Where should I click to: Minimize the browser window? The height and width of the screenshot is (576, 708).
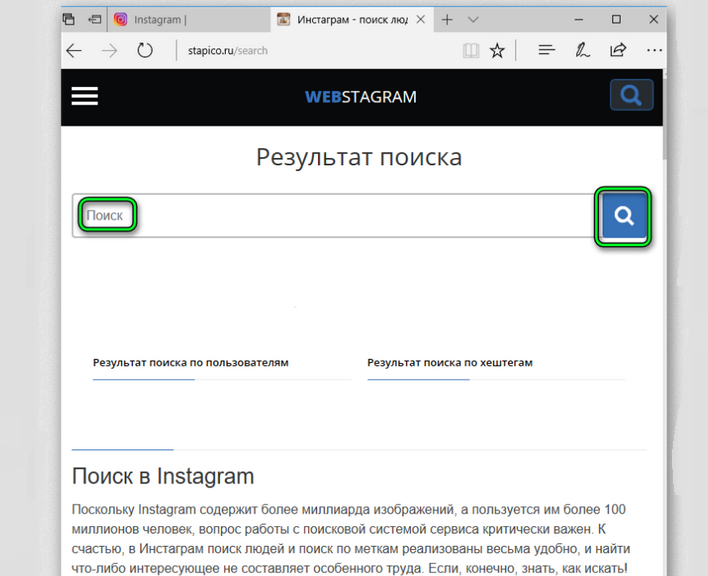coord(579,19)
